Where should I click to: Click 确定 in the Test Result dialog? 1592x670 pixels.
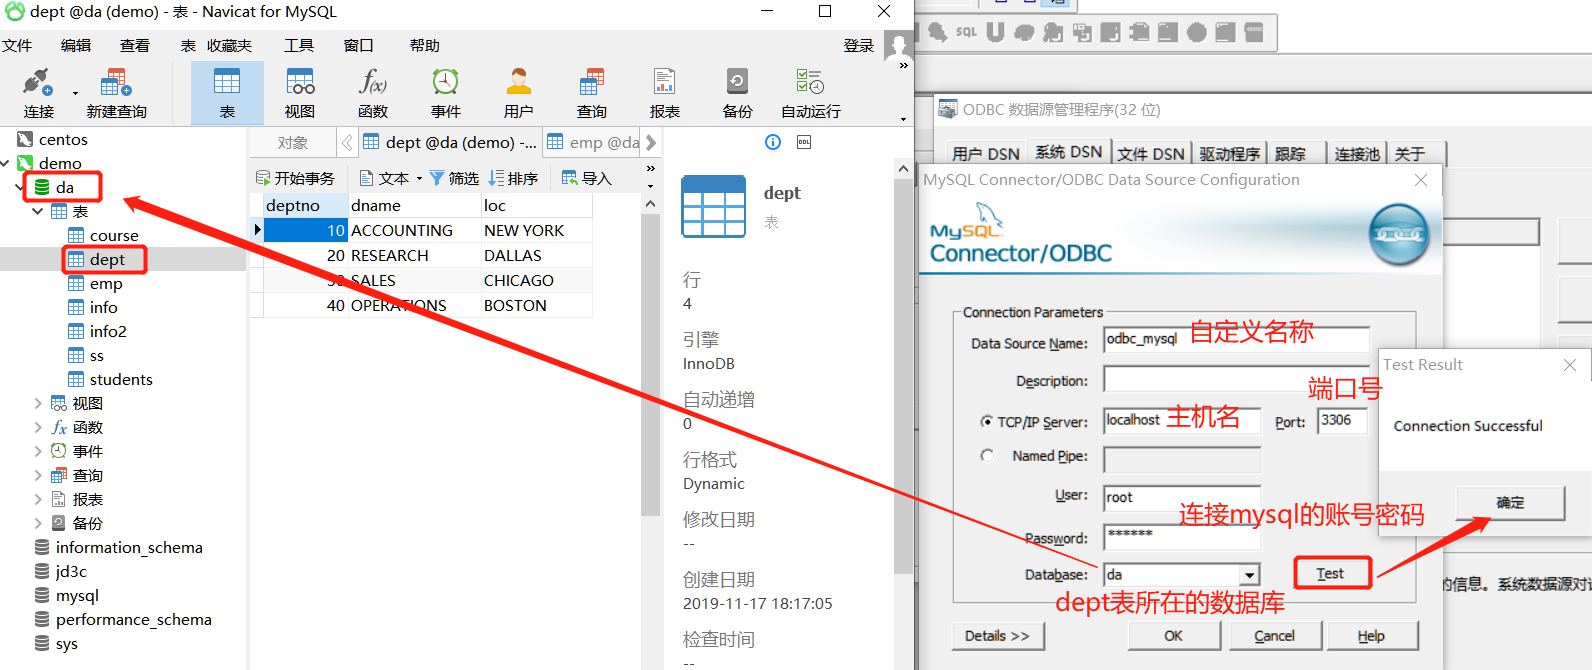(x=1510, y=503)
